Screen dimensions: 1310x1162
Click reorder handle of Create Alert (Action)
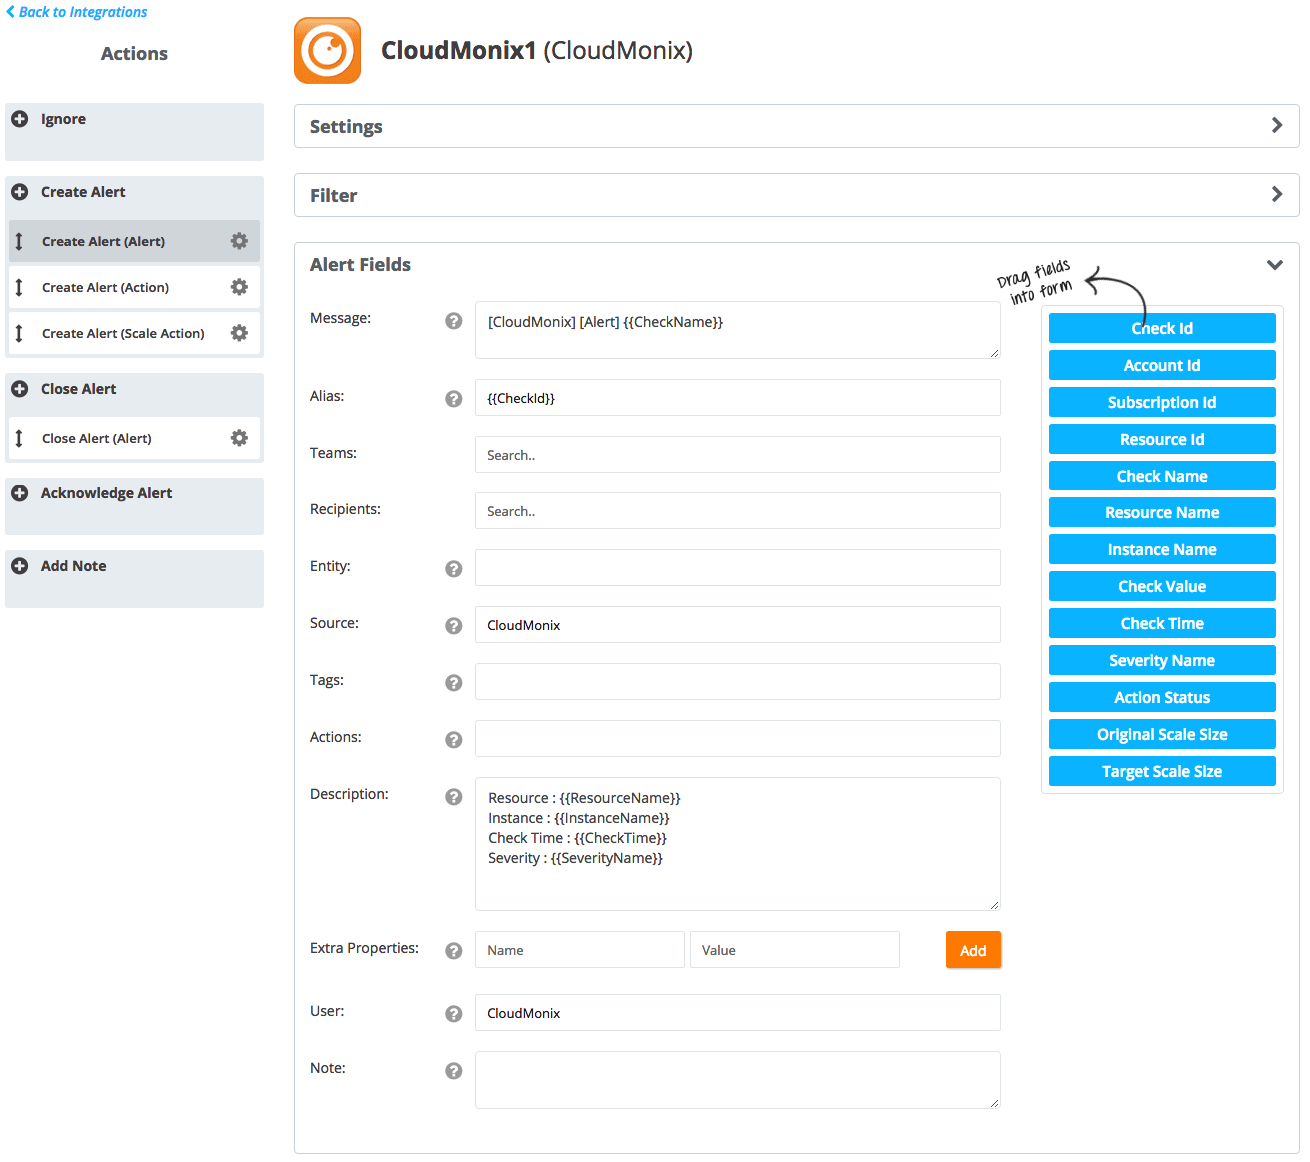pos(19,287)
